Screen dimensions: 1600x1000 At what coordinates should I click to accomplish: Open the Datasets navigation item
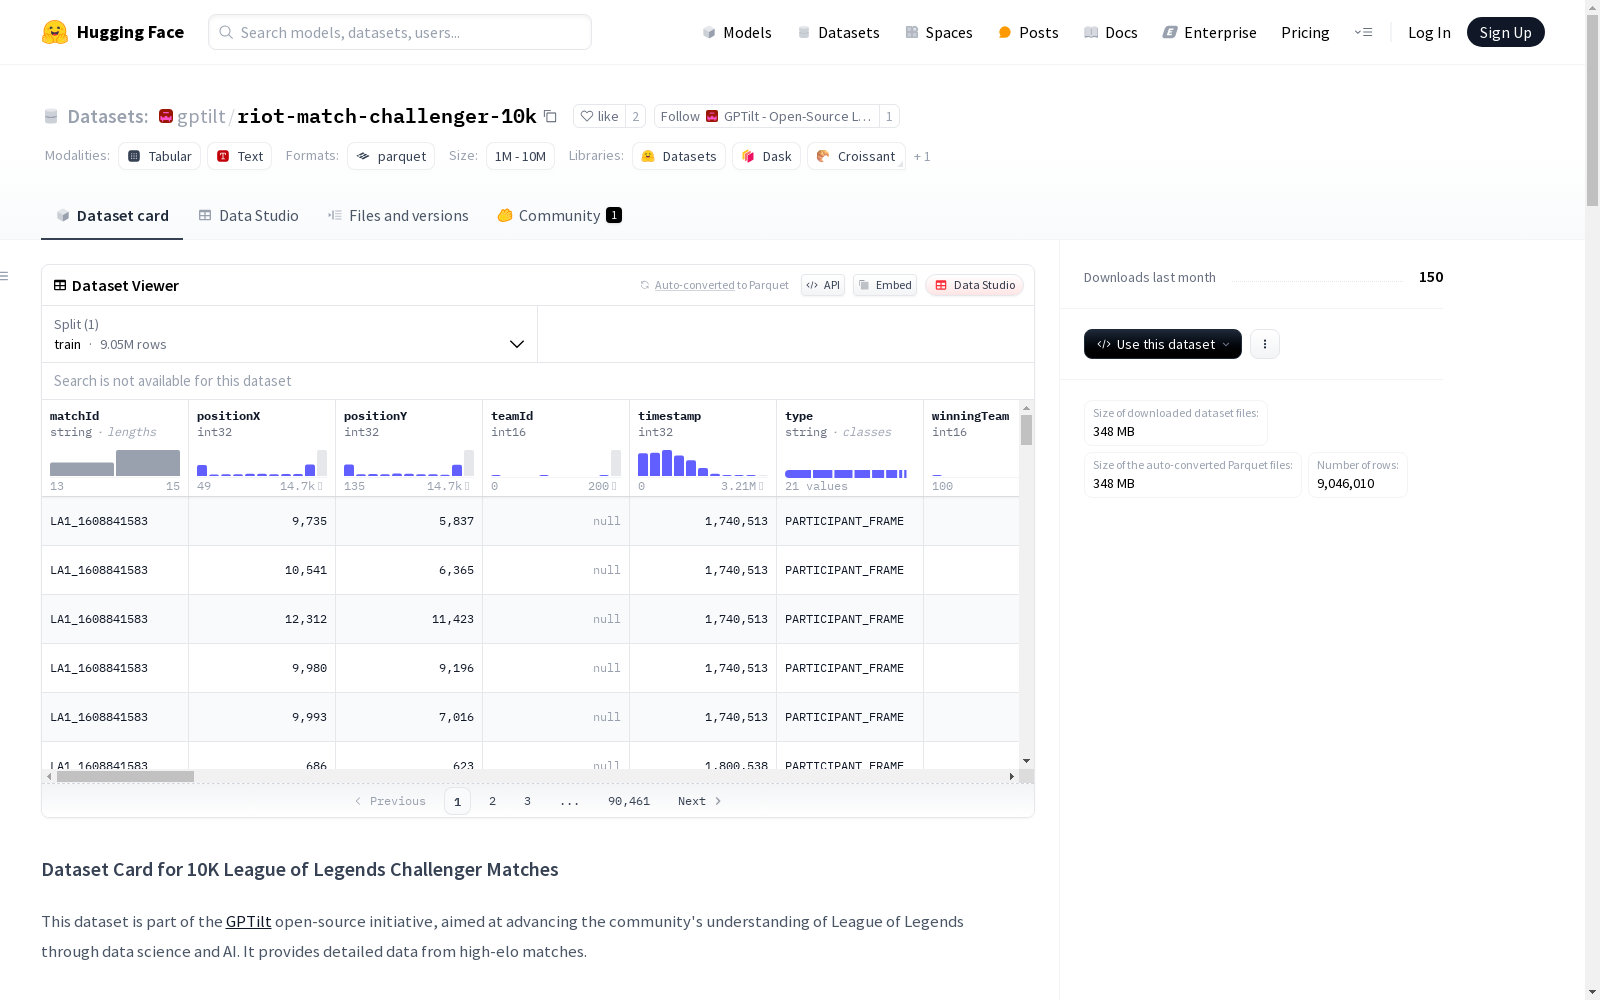coord(838,32)
